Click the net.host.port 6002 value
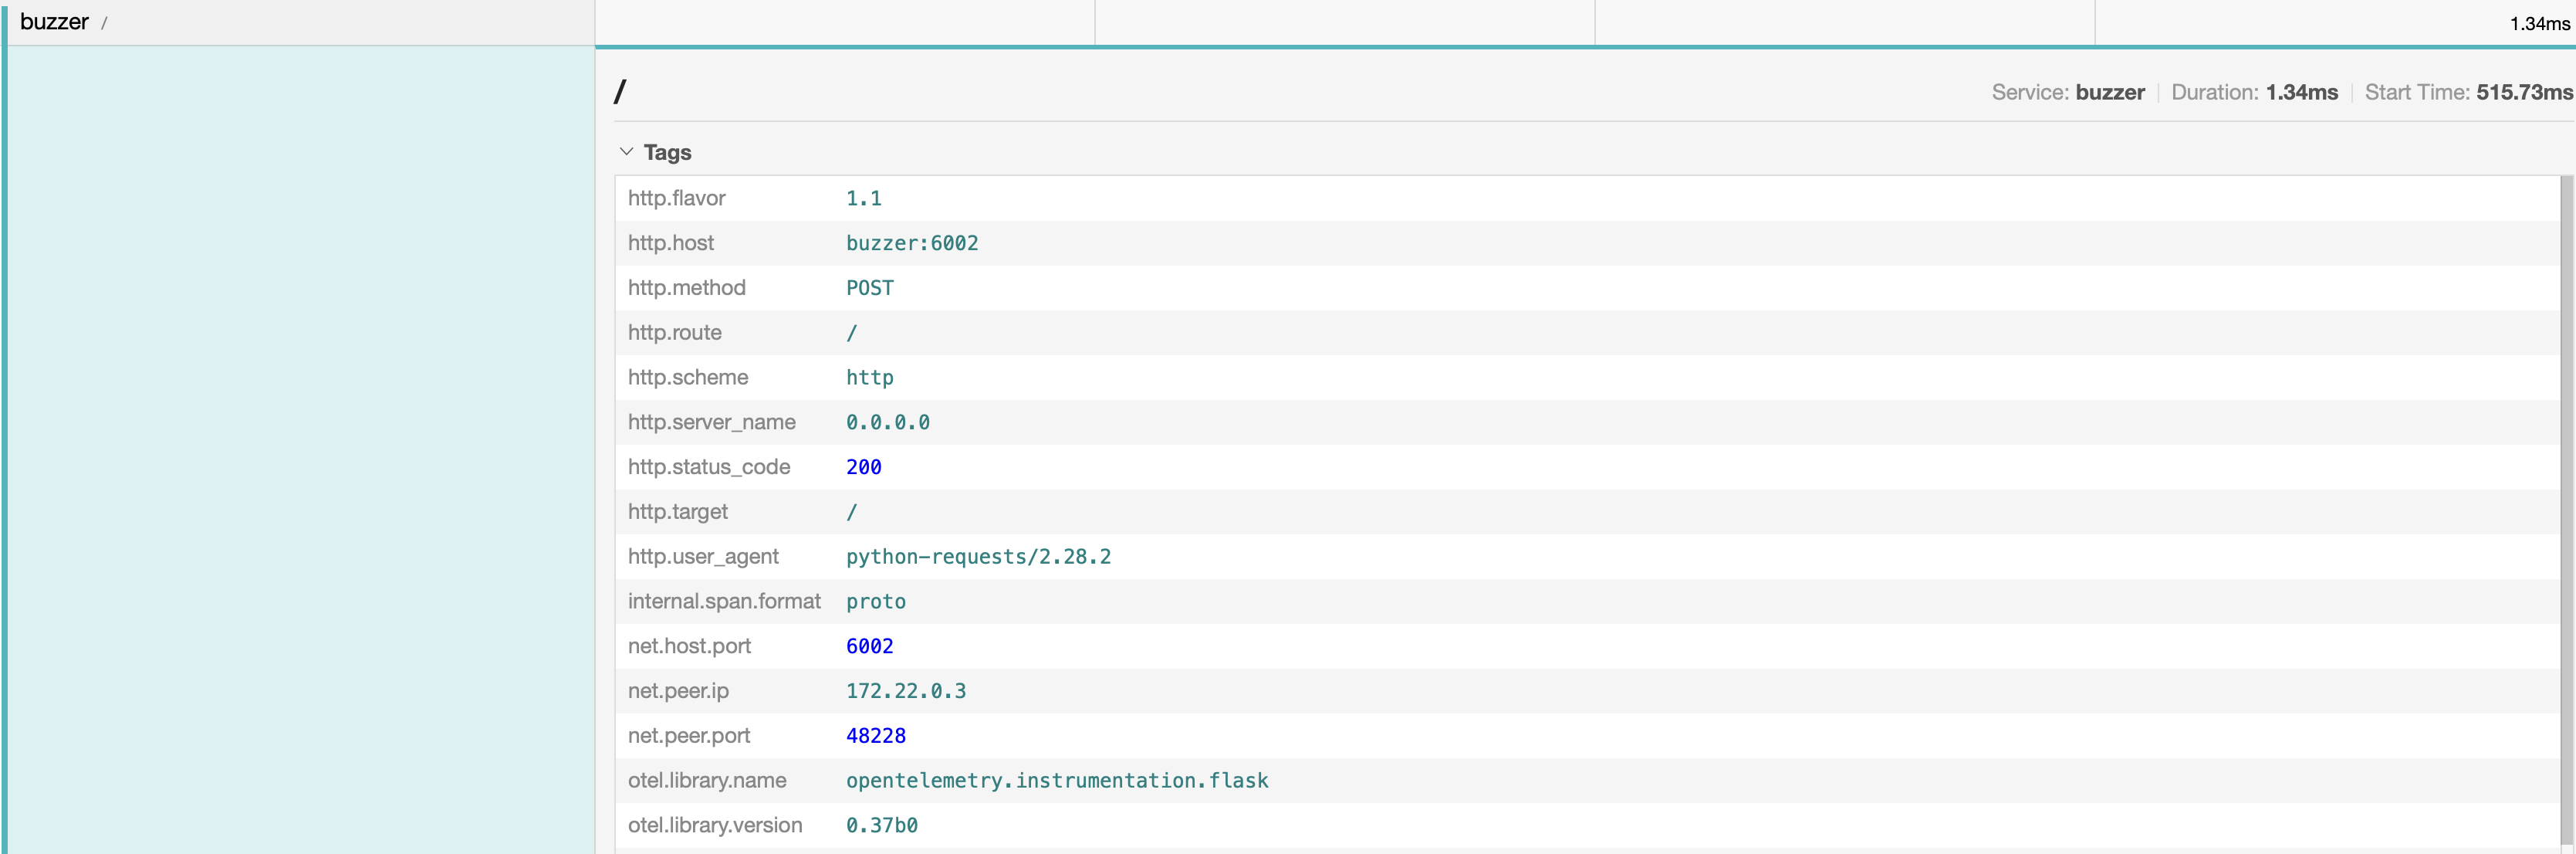This screenshot has width=2576, height=854. (869, 646)
